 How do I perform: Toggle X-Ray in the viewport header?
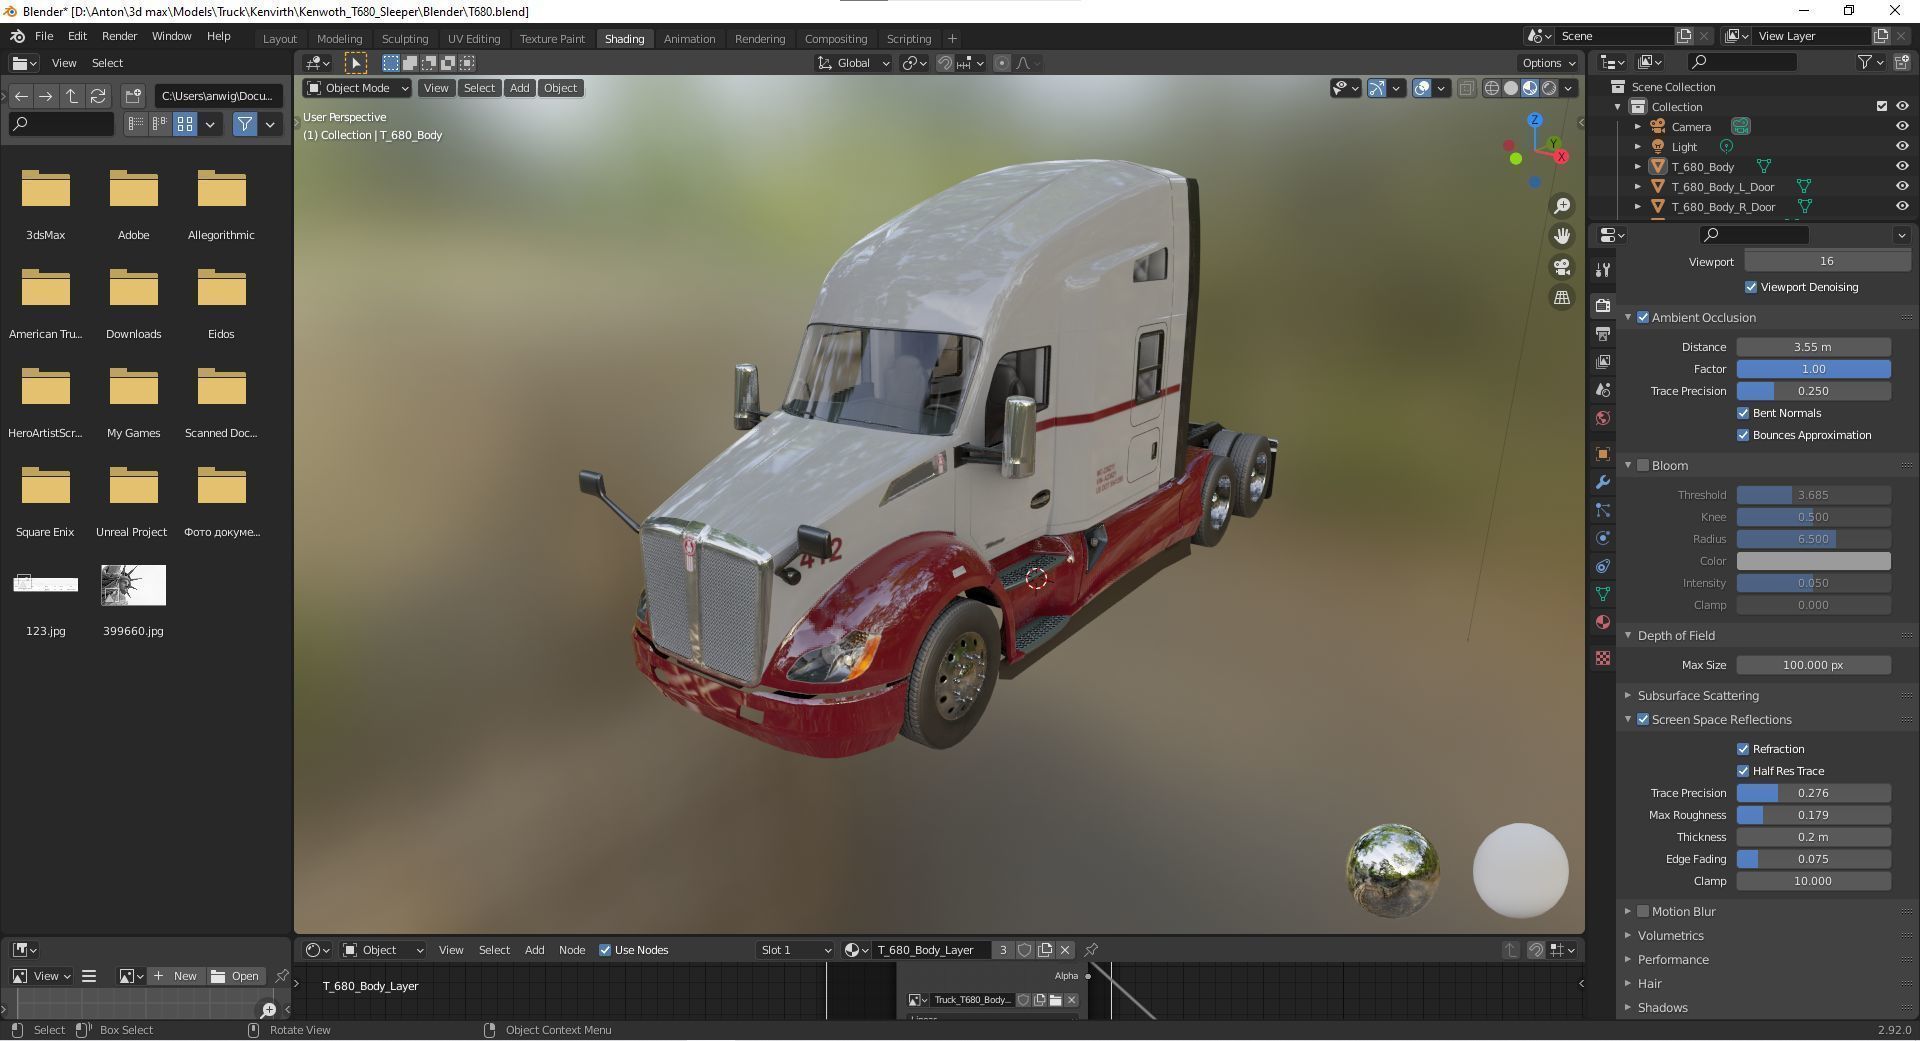click(x=1466, y=88)
